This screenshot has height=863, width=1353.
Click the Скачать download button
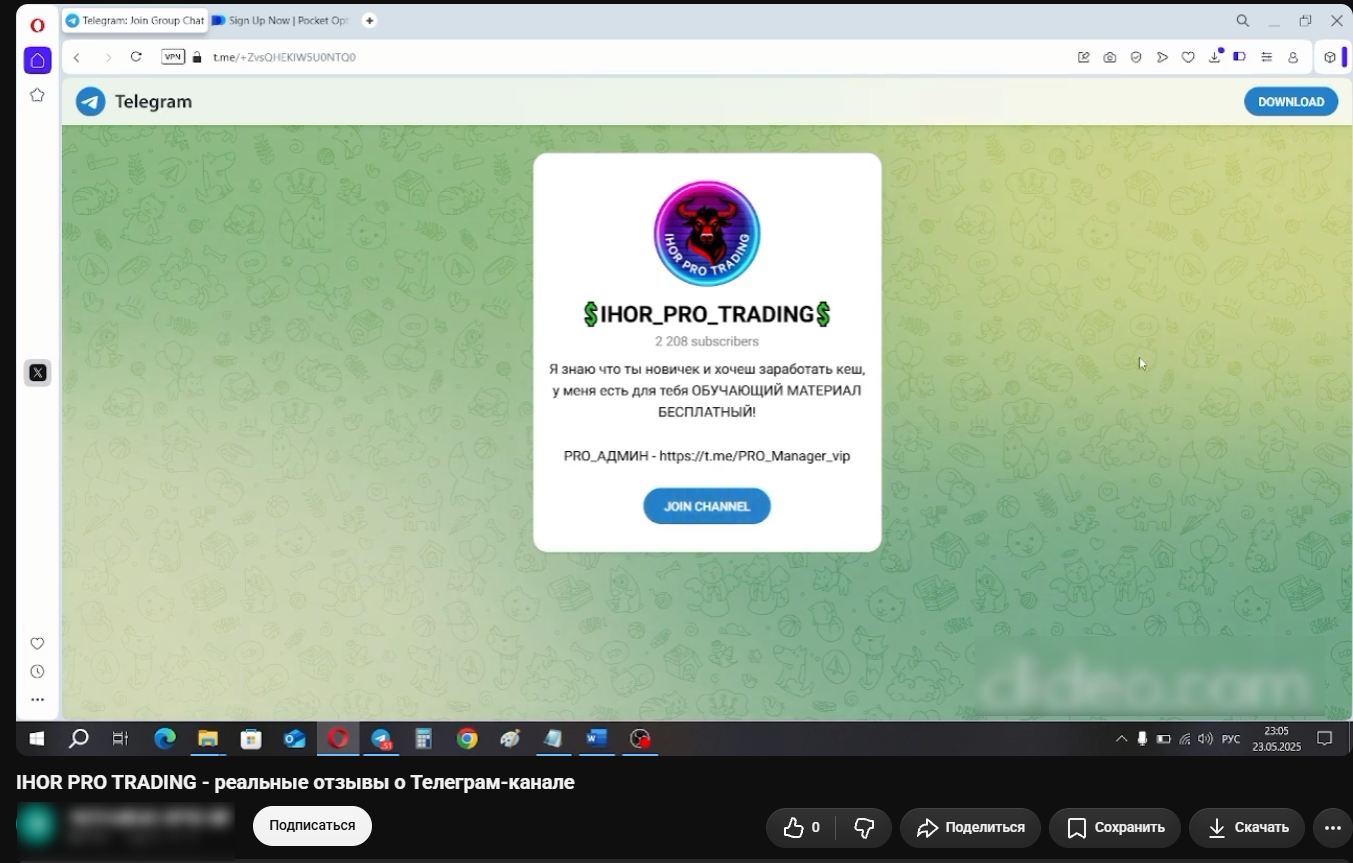point(1247,828)
